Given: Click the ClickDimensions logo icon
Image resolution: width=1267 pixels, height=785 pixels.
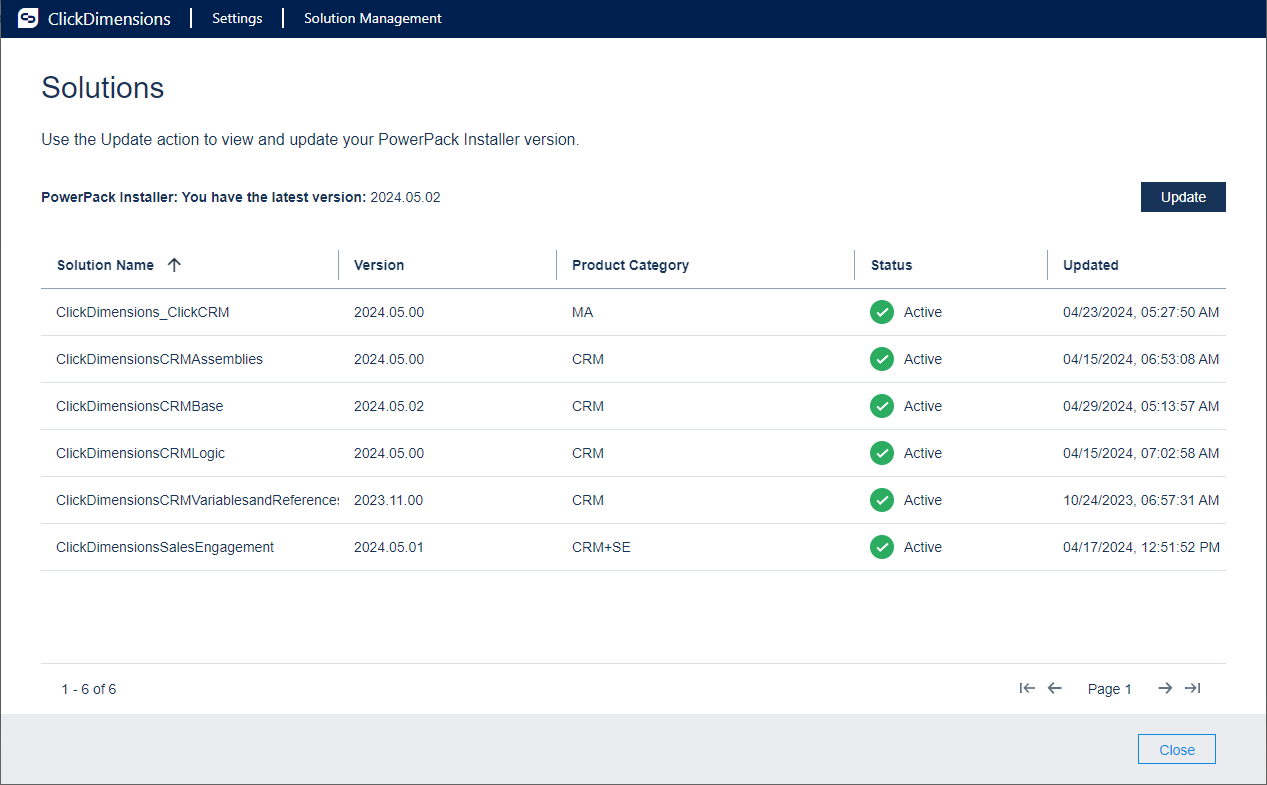Looking at the screenshot, I should (28, 18).
